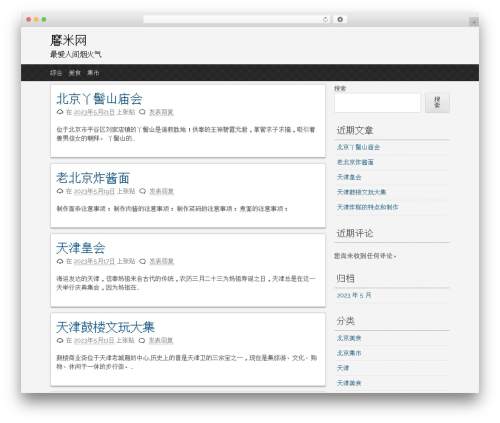Open the post 天津皇会 headline
Screen dimensions: 500x423
click(81, 248)
